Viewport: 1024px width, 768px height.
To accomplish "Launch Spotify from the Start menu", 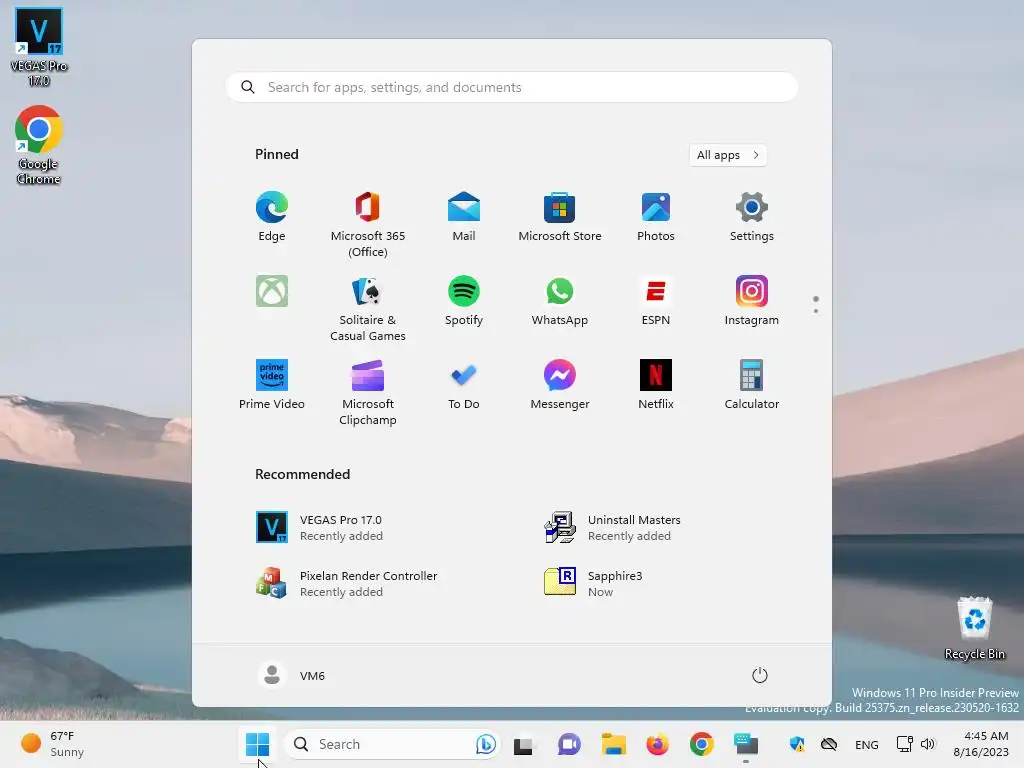I will [464, 301].
